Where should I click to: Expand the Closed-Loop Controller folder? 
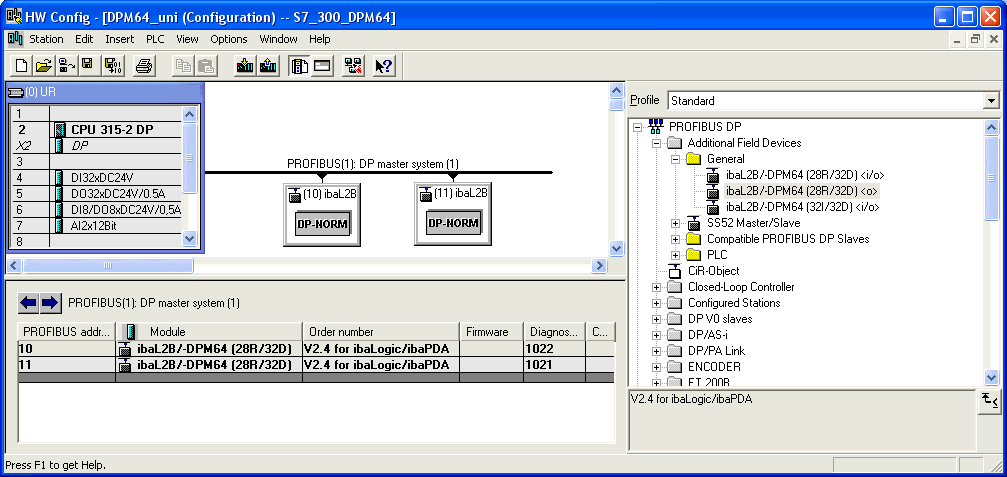tap(657, 287)
